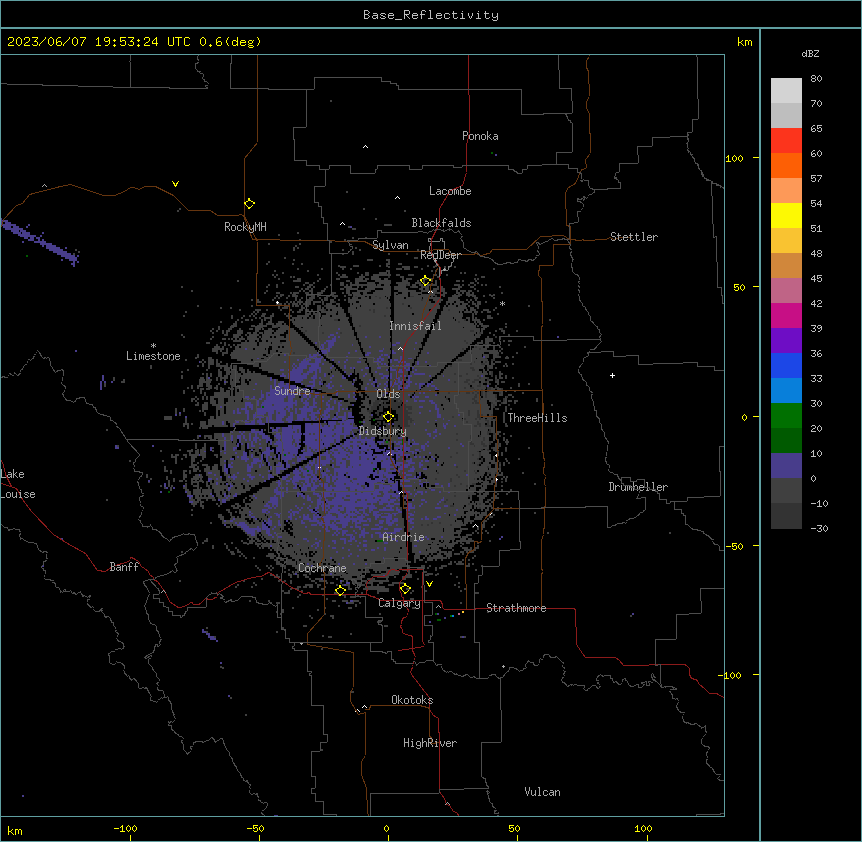Click the RockyMH label

(245, 227)
